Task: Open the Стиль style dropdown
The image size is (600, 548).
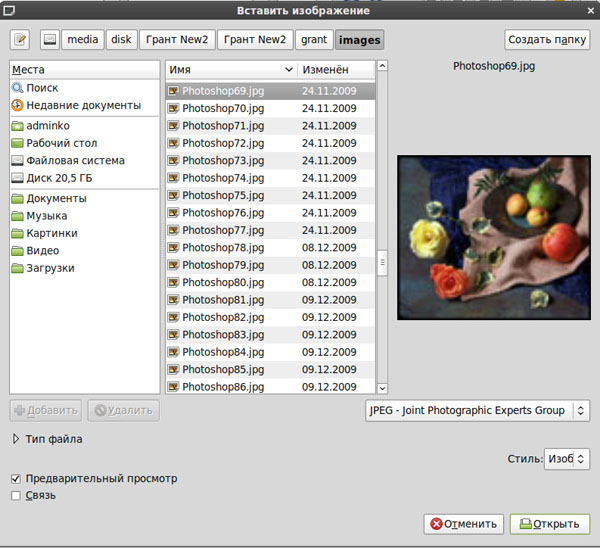Action: tap(567, 458)
